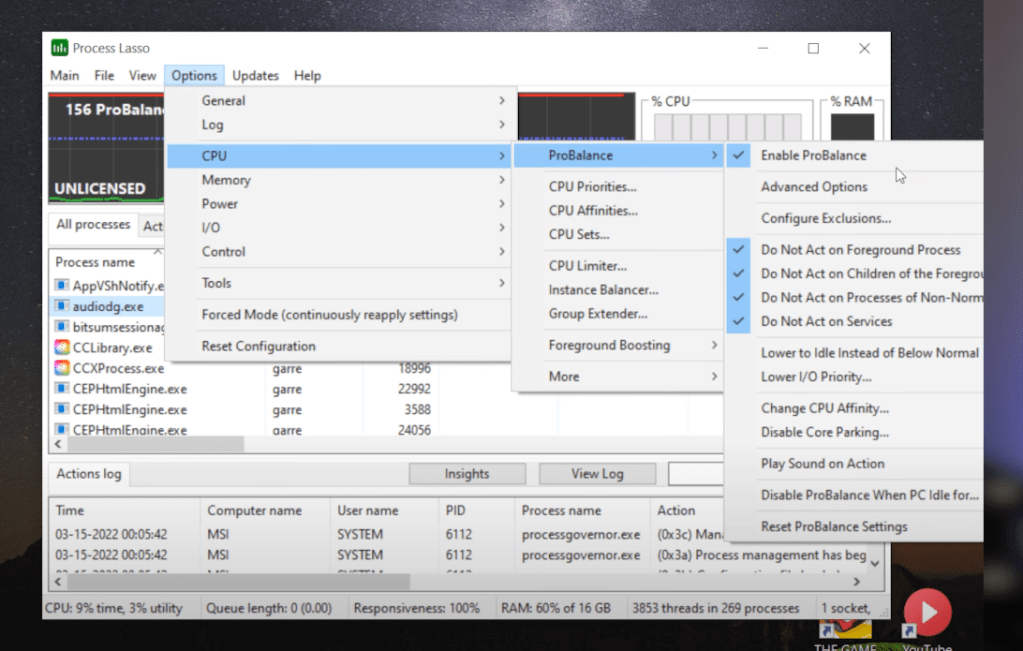
Task: Sort by Process name column header
Action: pyautogui.click(x=105, y=262)
